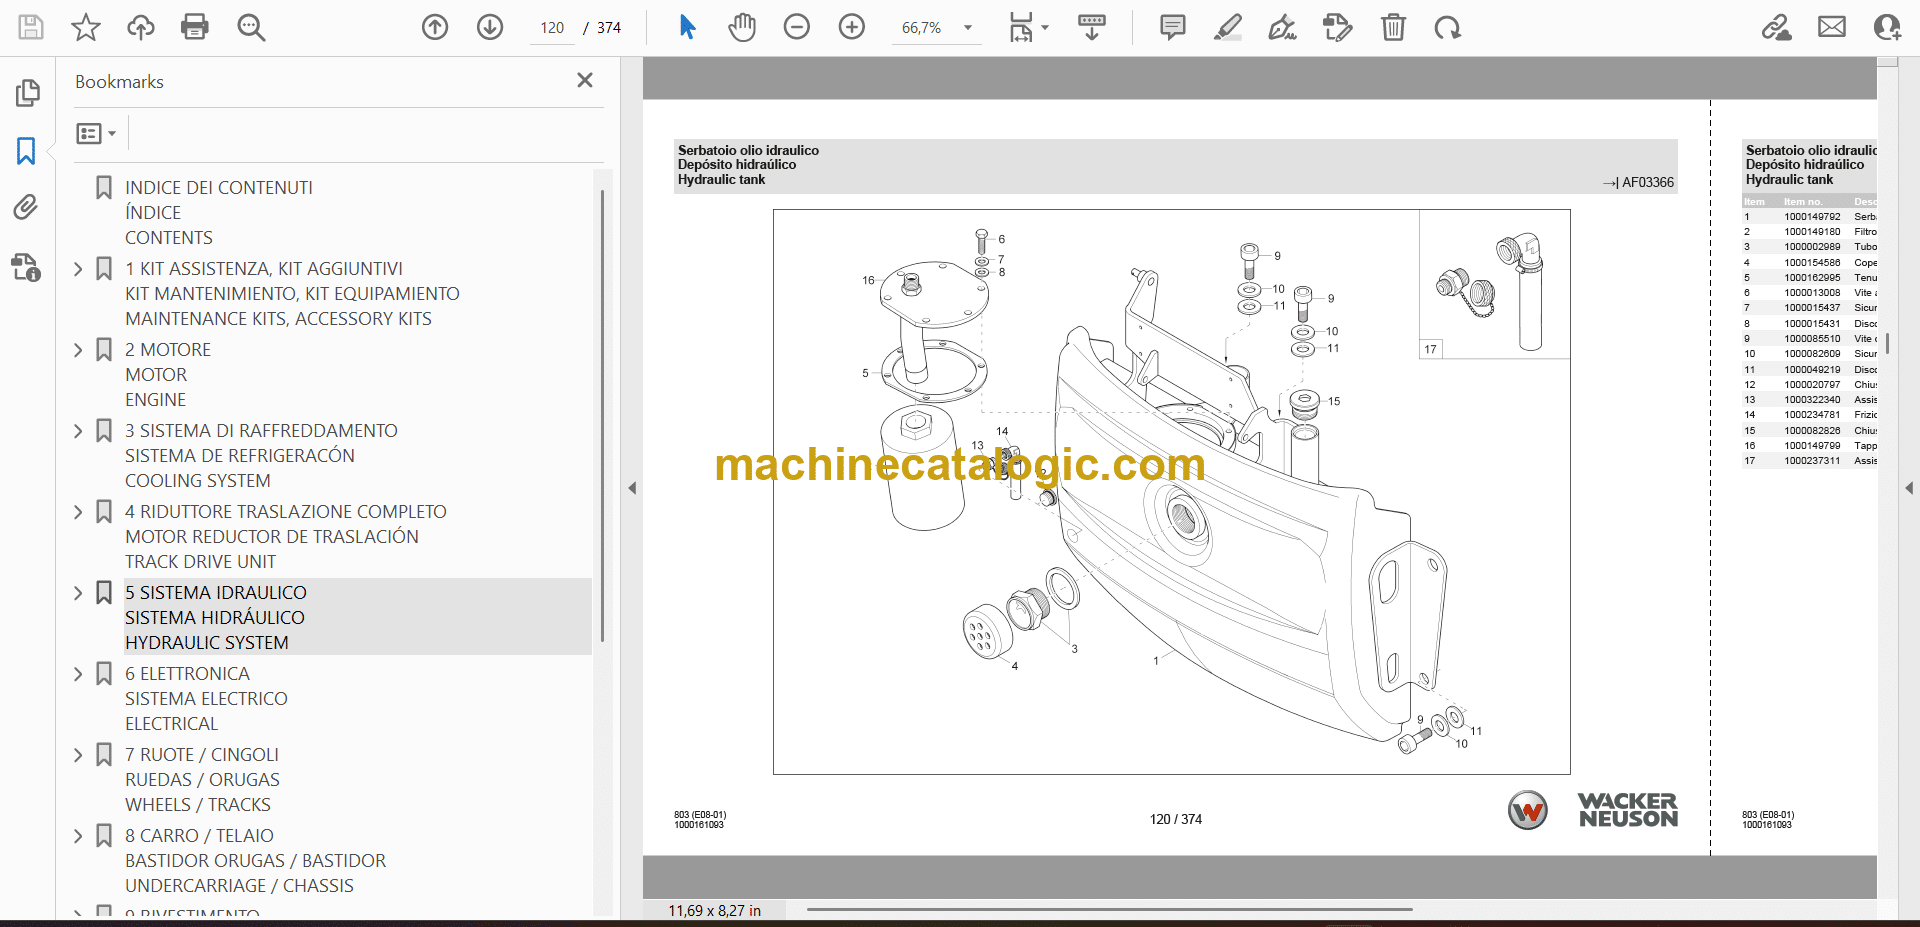Click the print file icon

[194, 27]
